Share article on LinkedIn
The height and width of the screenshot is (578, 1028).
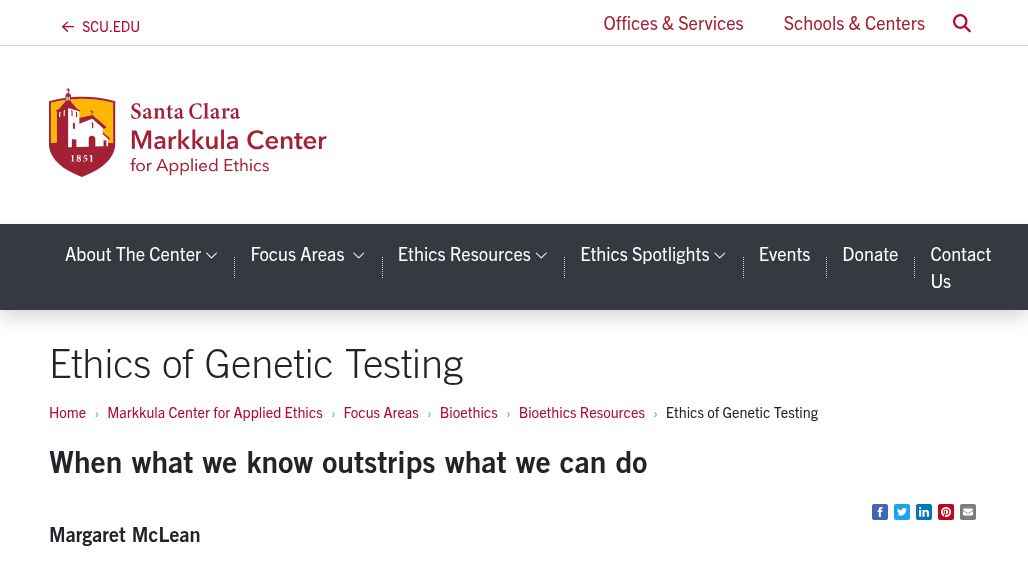924,512
